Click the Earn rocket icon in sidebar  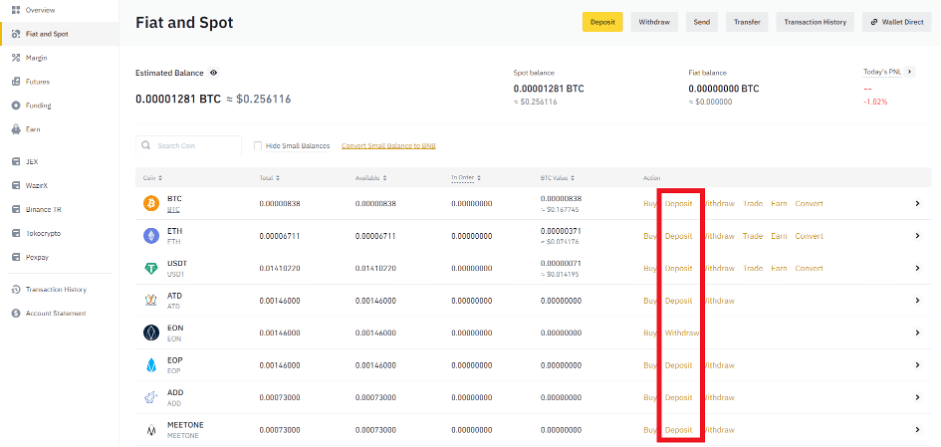pos(16,129)
